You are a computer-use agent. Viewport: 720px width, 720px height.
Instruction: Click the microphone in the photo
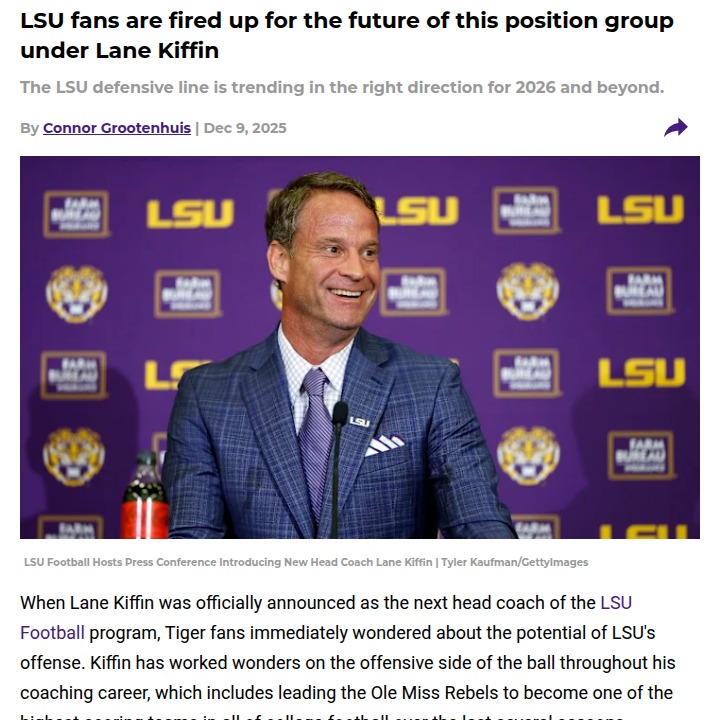[x=339, y=413]
